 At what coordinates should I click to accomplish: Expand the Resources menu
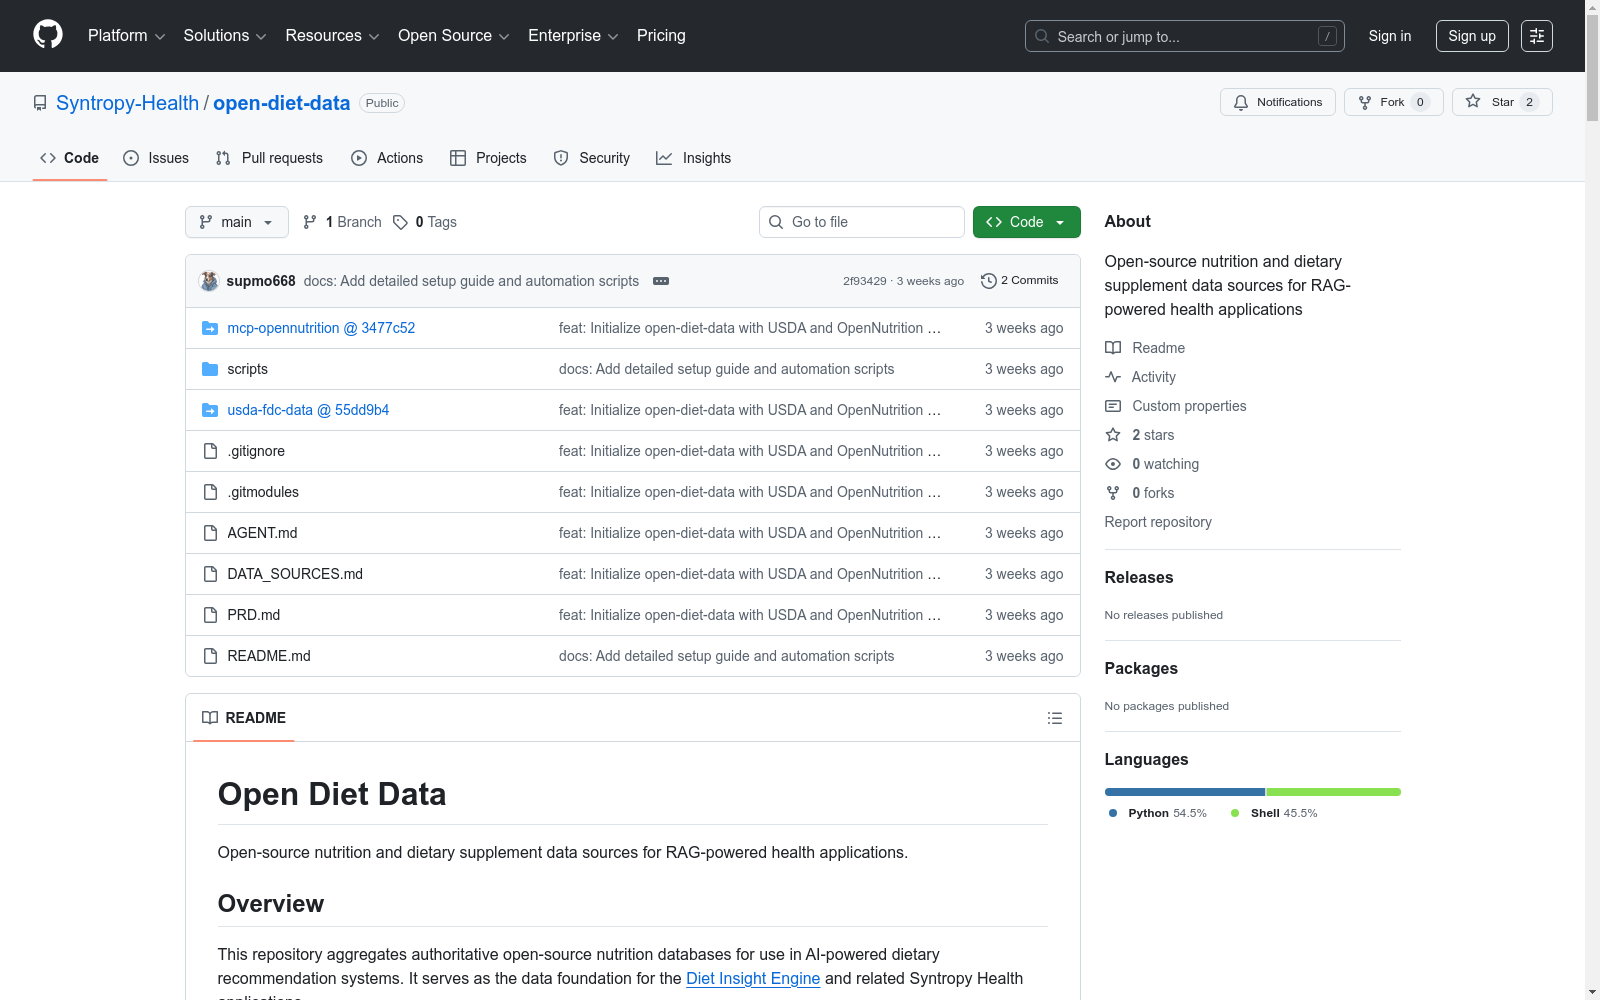pos(332,36)
